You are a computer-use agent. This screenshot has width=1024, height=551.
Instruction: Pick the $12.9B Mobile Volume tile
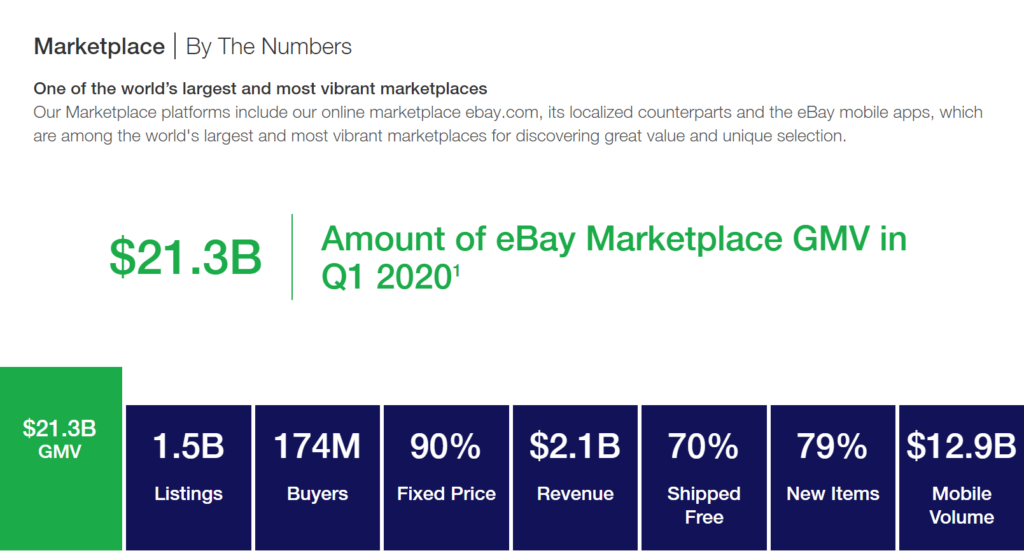961,477
